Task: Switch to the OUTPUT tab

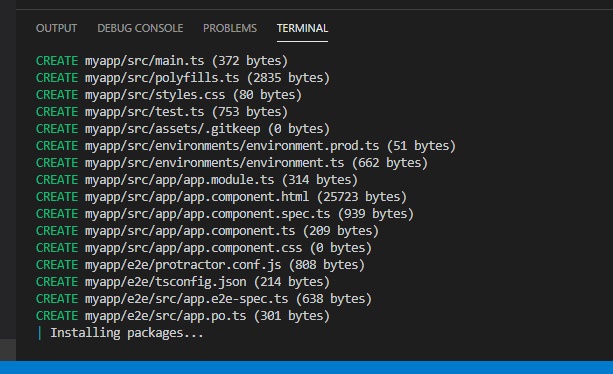Action: pyautogui.click(x=56, y=28)
